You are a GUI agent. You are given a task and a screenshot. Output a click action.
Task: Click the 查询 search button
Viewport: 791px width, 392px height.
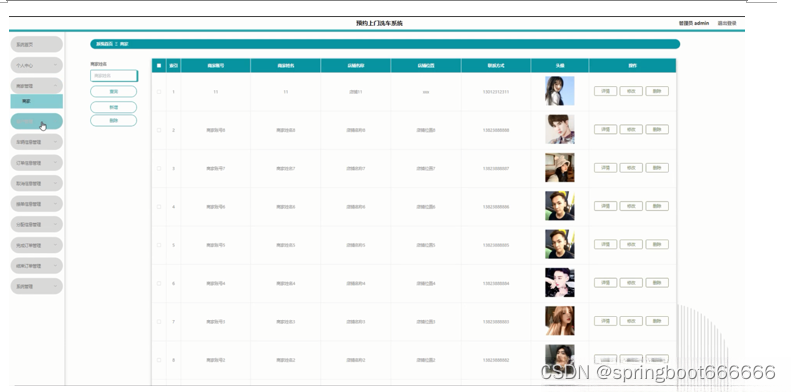[x=114, y=91]
